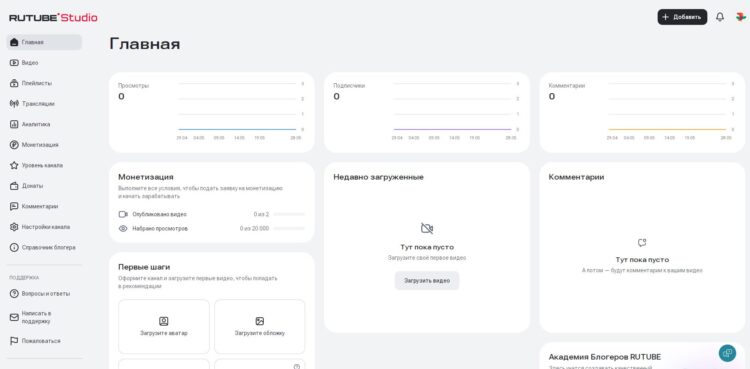Click the '0 из 2' value

tap(261, 214)
